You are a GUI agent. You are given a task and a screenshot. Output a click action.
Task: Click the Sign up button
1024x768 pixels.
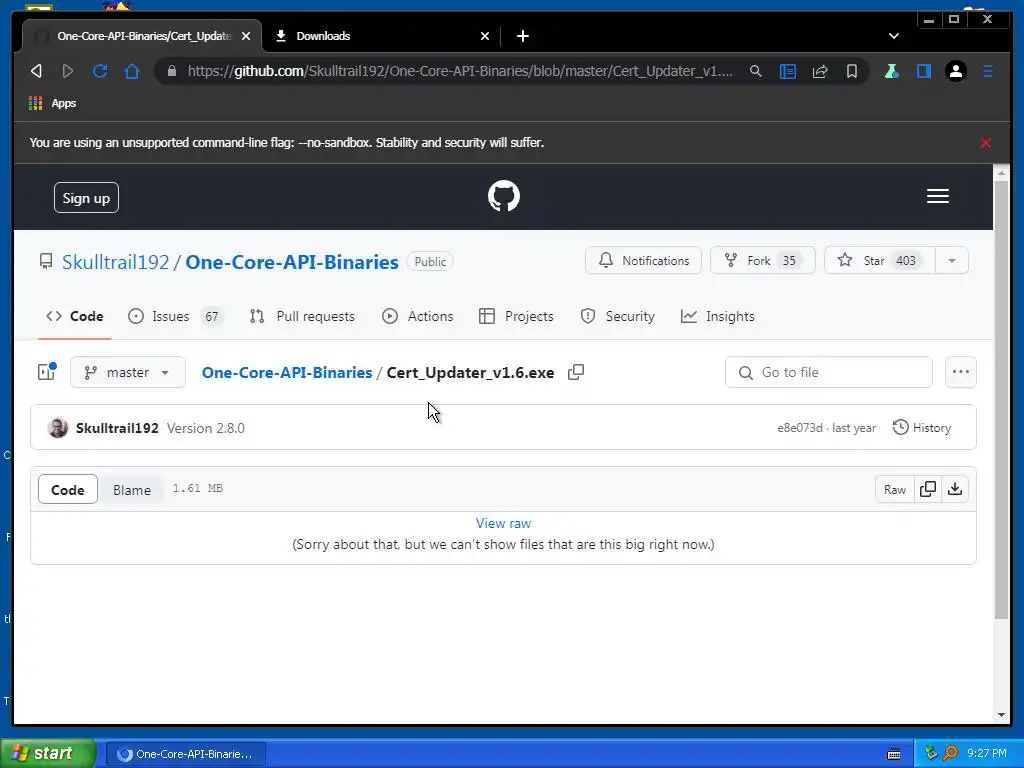tap(86, 198)
